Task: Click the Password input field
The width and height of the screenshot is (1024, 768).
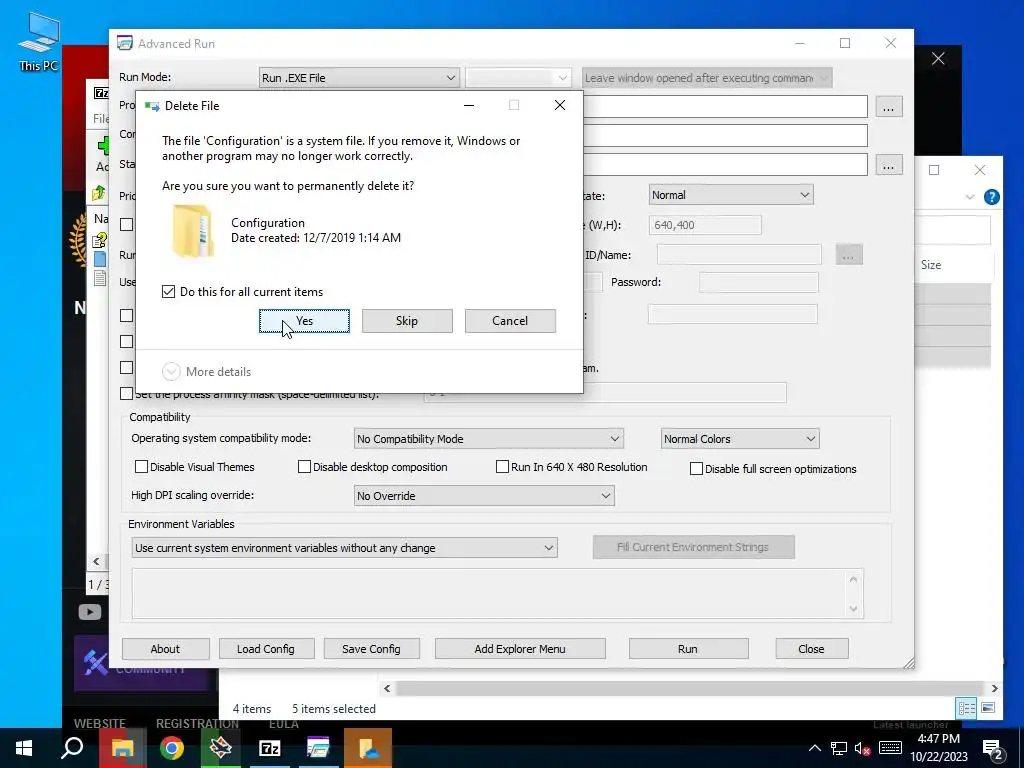Action: [758, 282]
